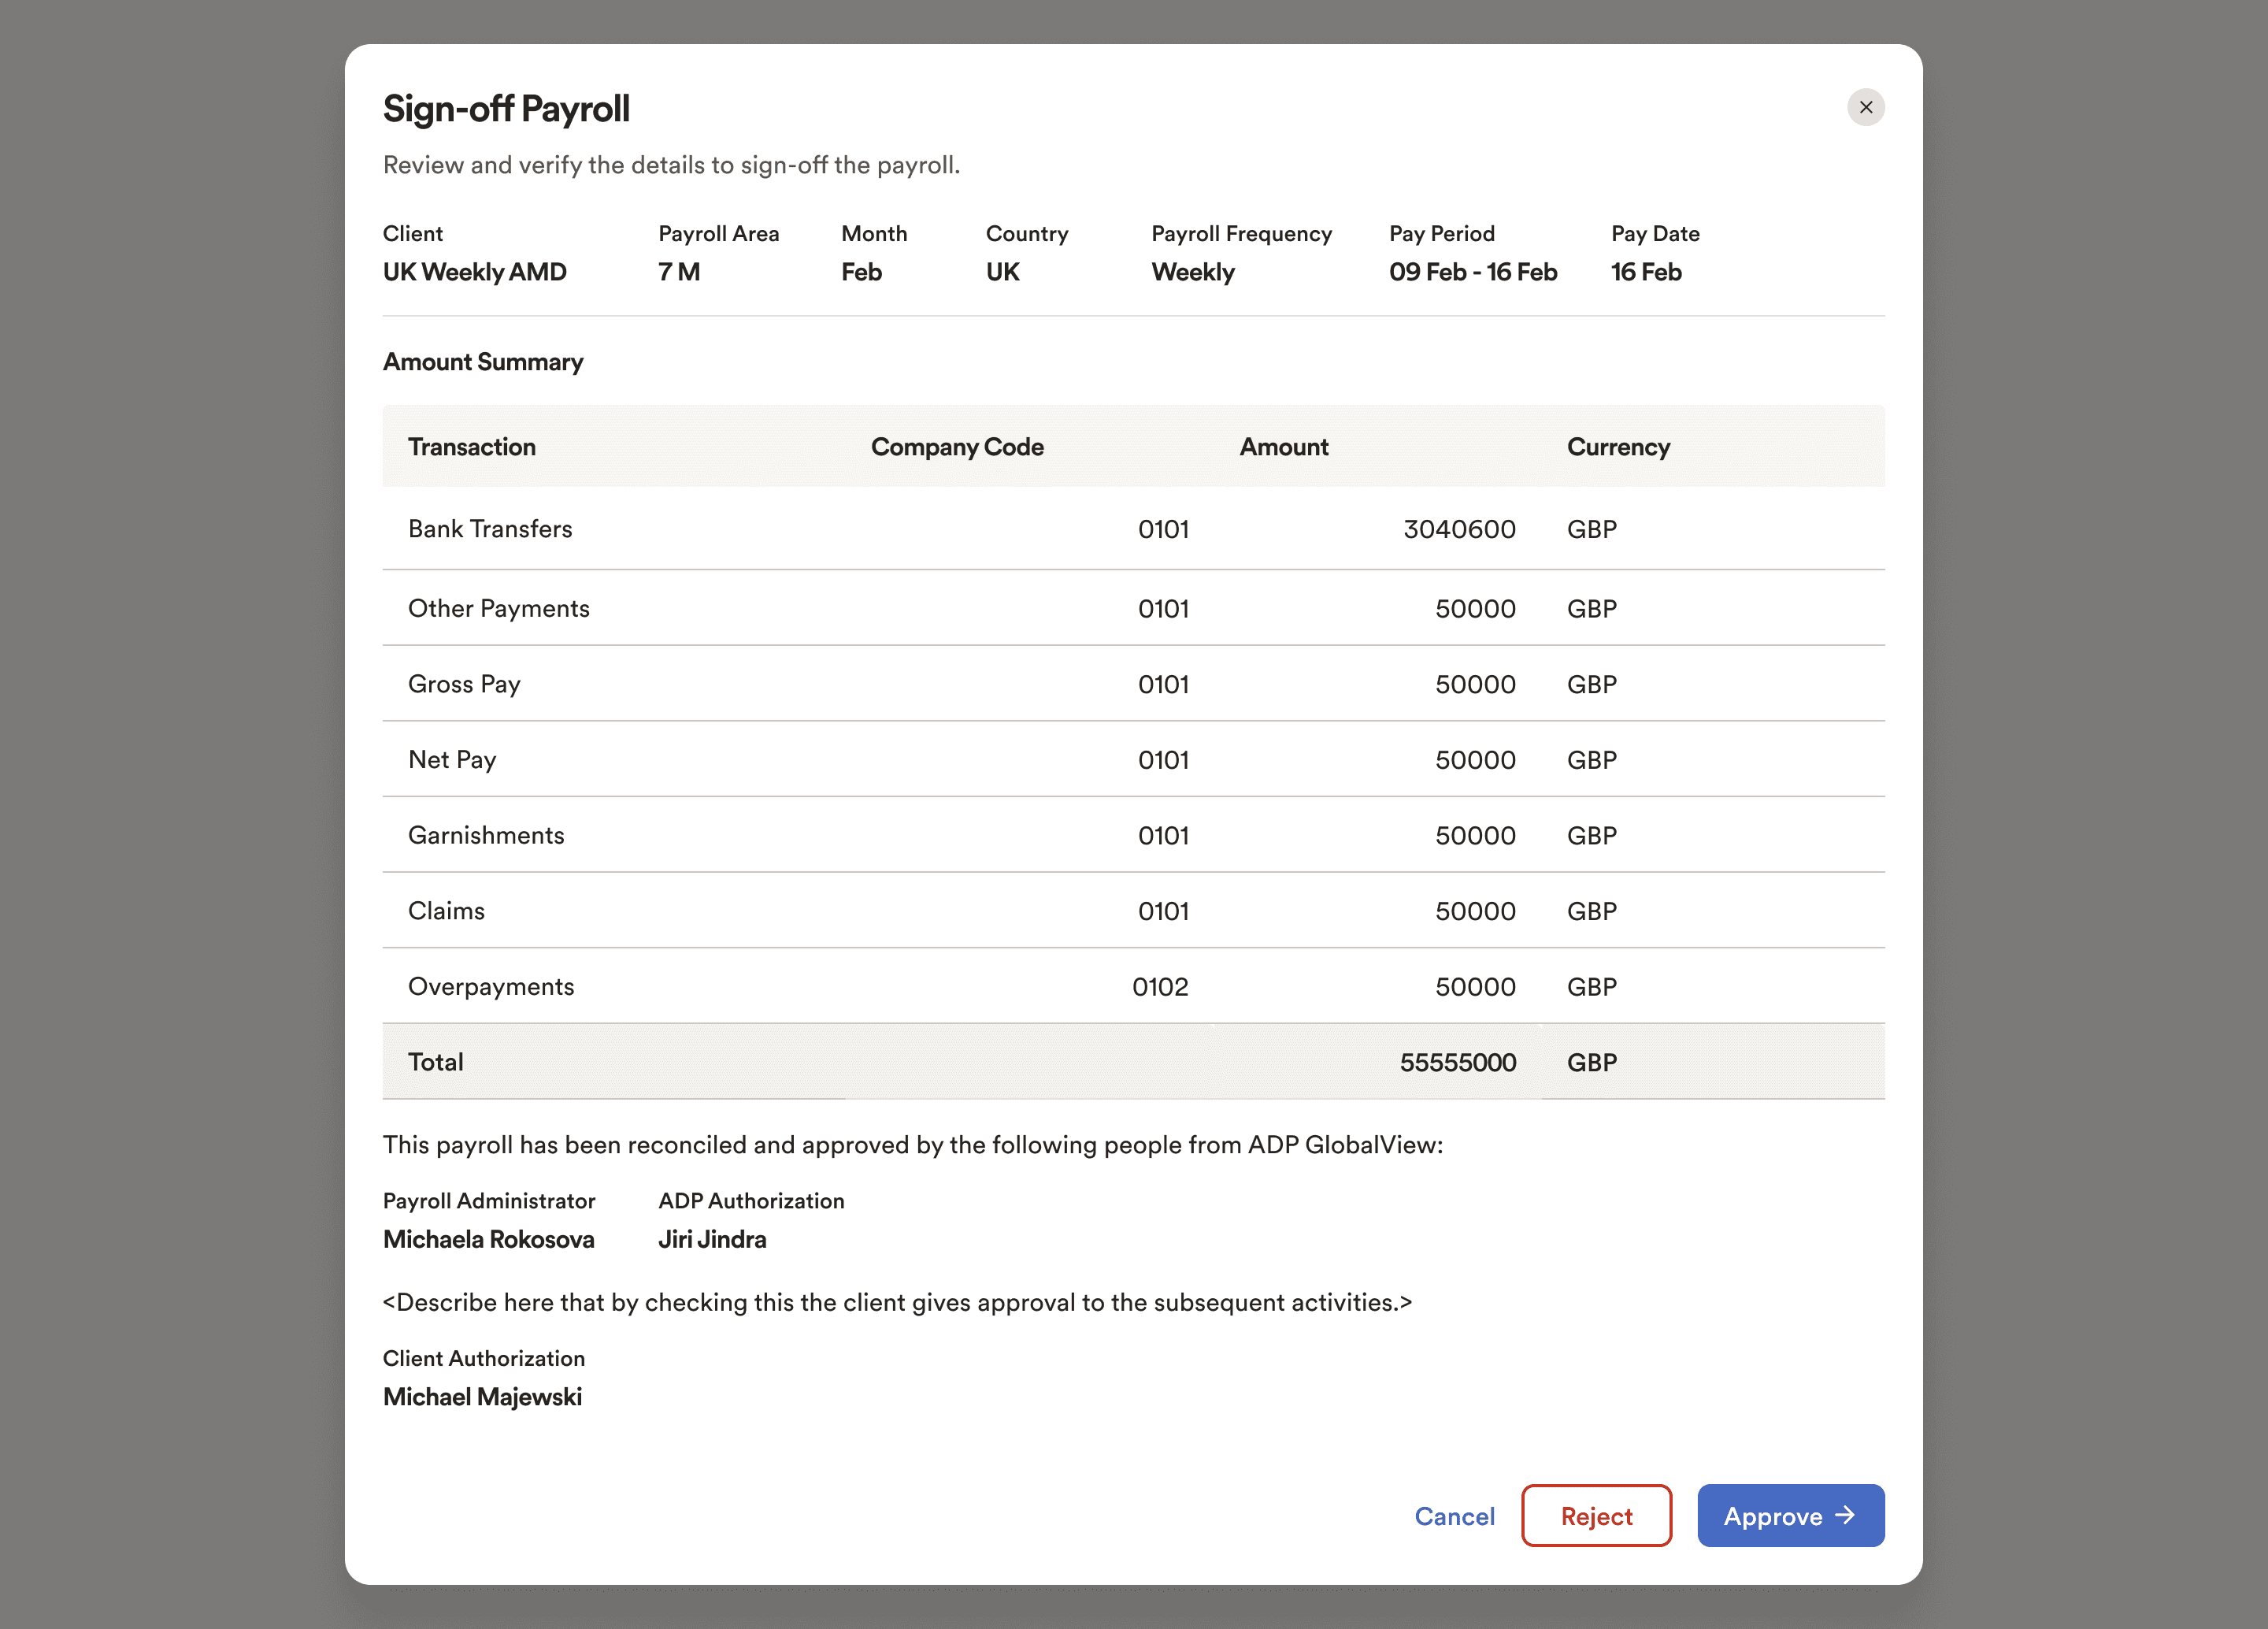This screenshot has width=2268, height=1629.
Task: Click the Amount column header
Action: (x=1283, y=447)
